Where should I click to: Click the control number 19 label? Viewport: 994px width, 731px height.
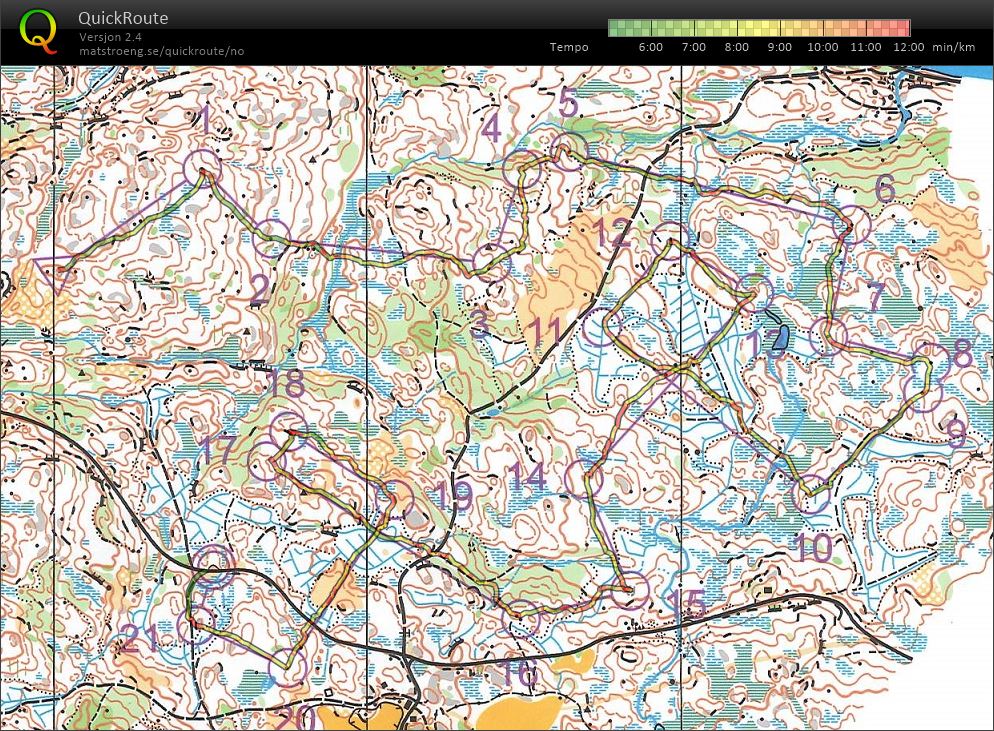pyautogui.click(x=455, y=495)
